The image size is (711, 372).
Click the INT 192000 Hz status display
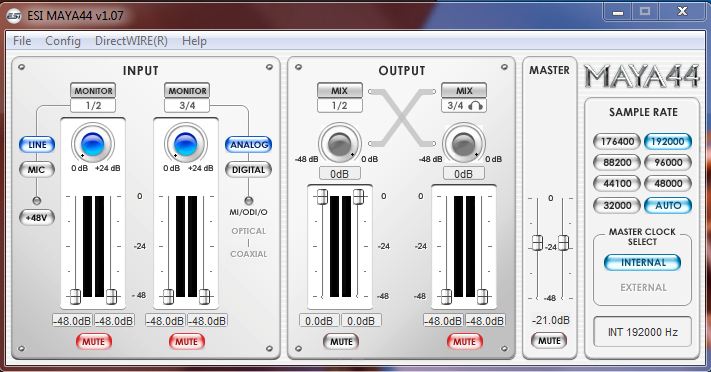click(x=643, y=333)
